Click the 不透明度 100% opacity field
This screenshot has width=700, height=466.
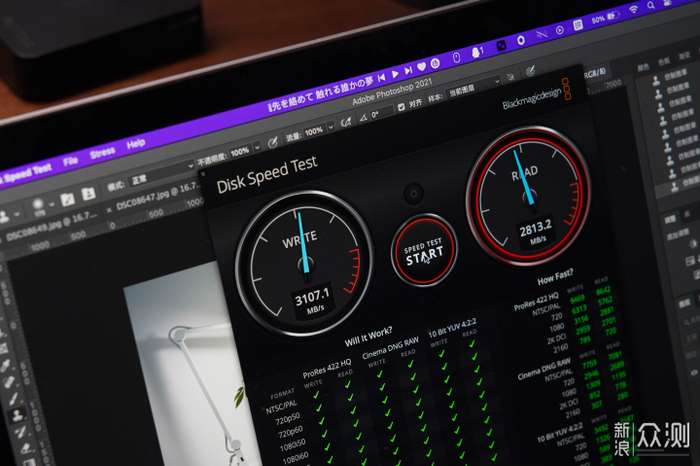point(240,152)
